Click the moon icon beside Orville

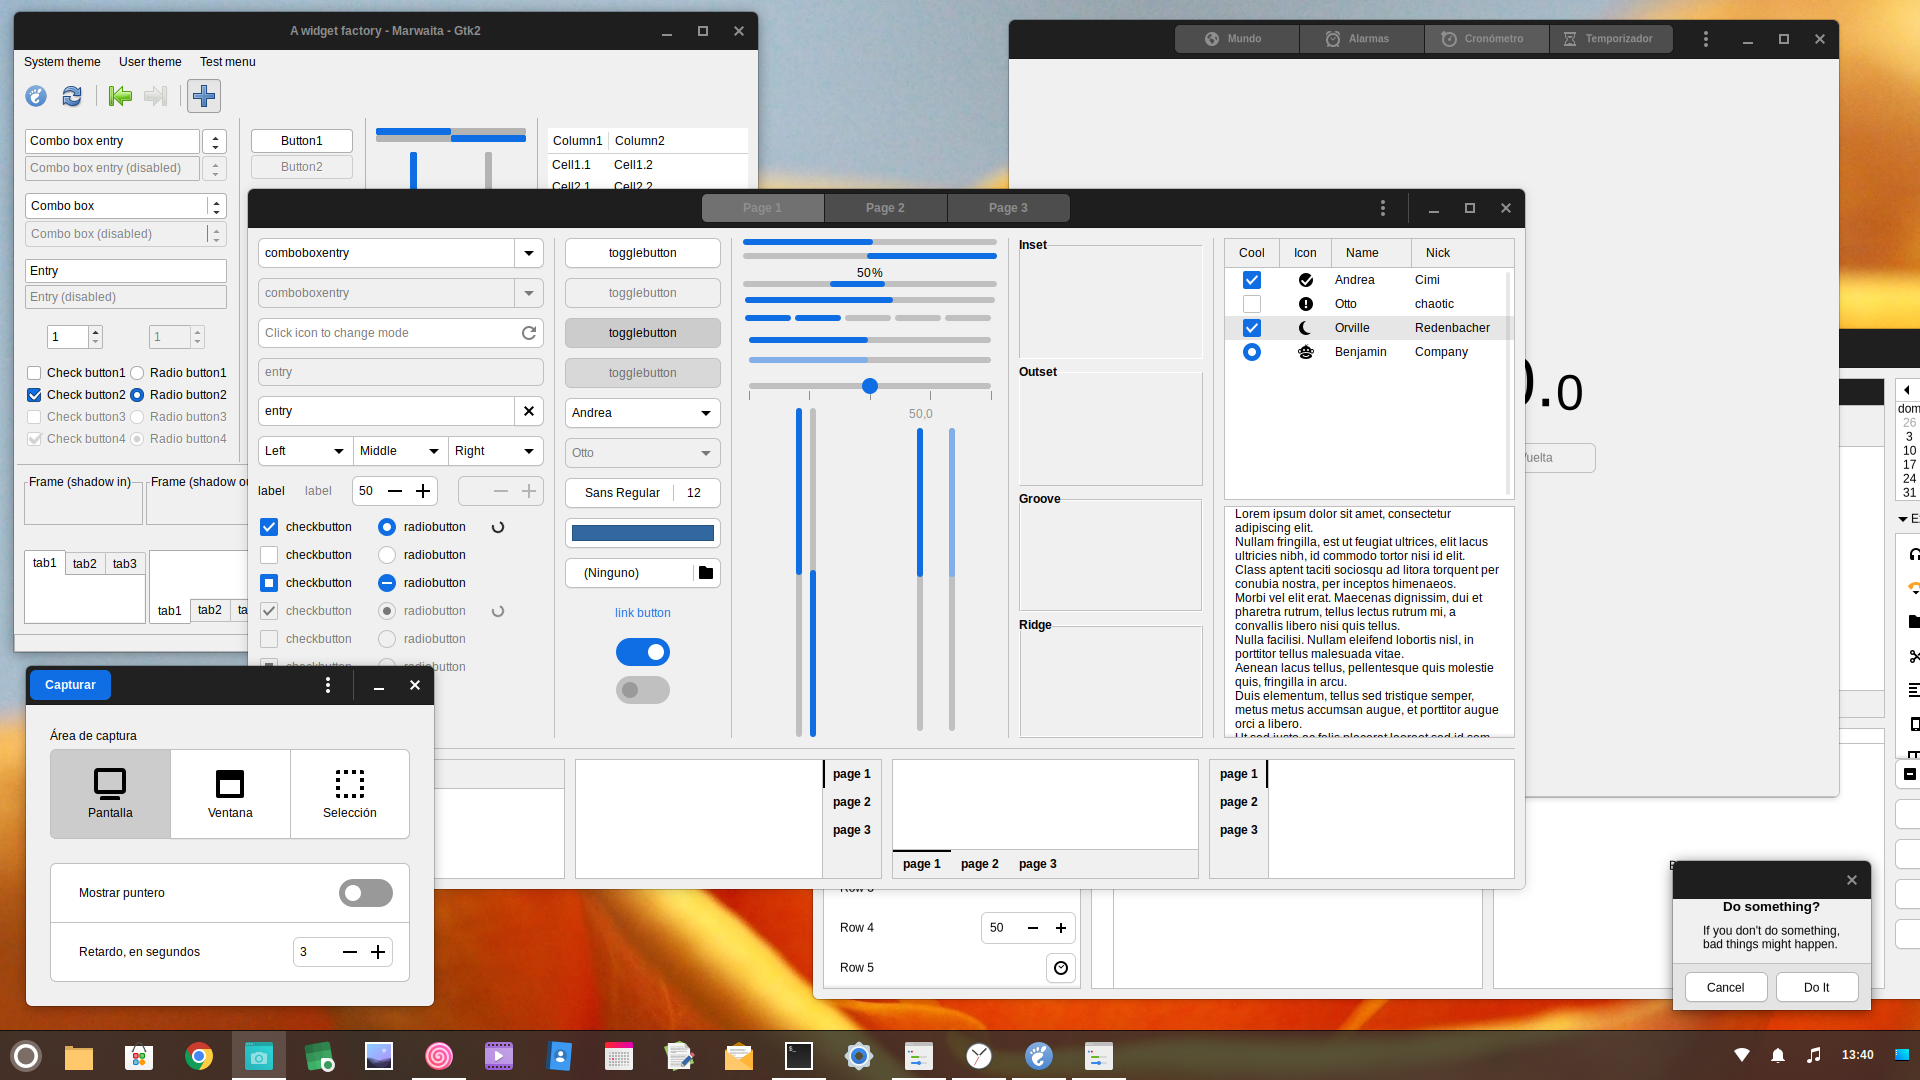tap(1305, 327)
